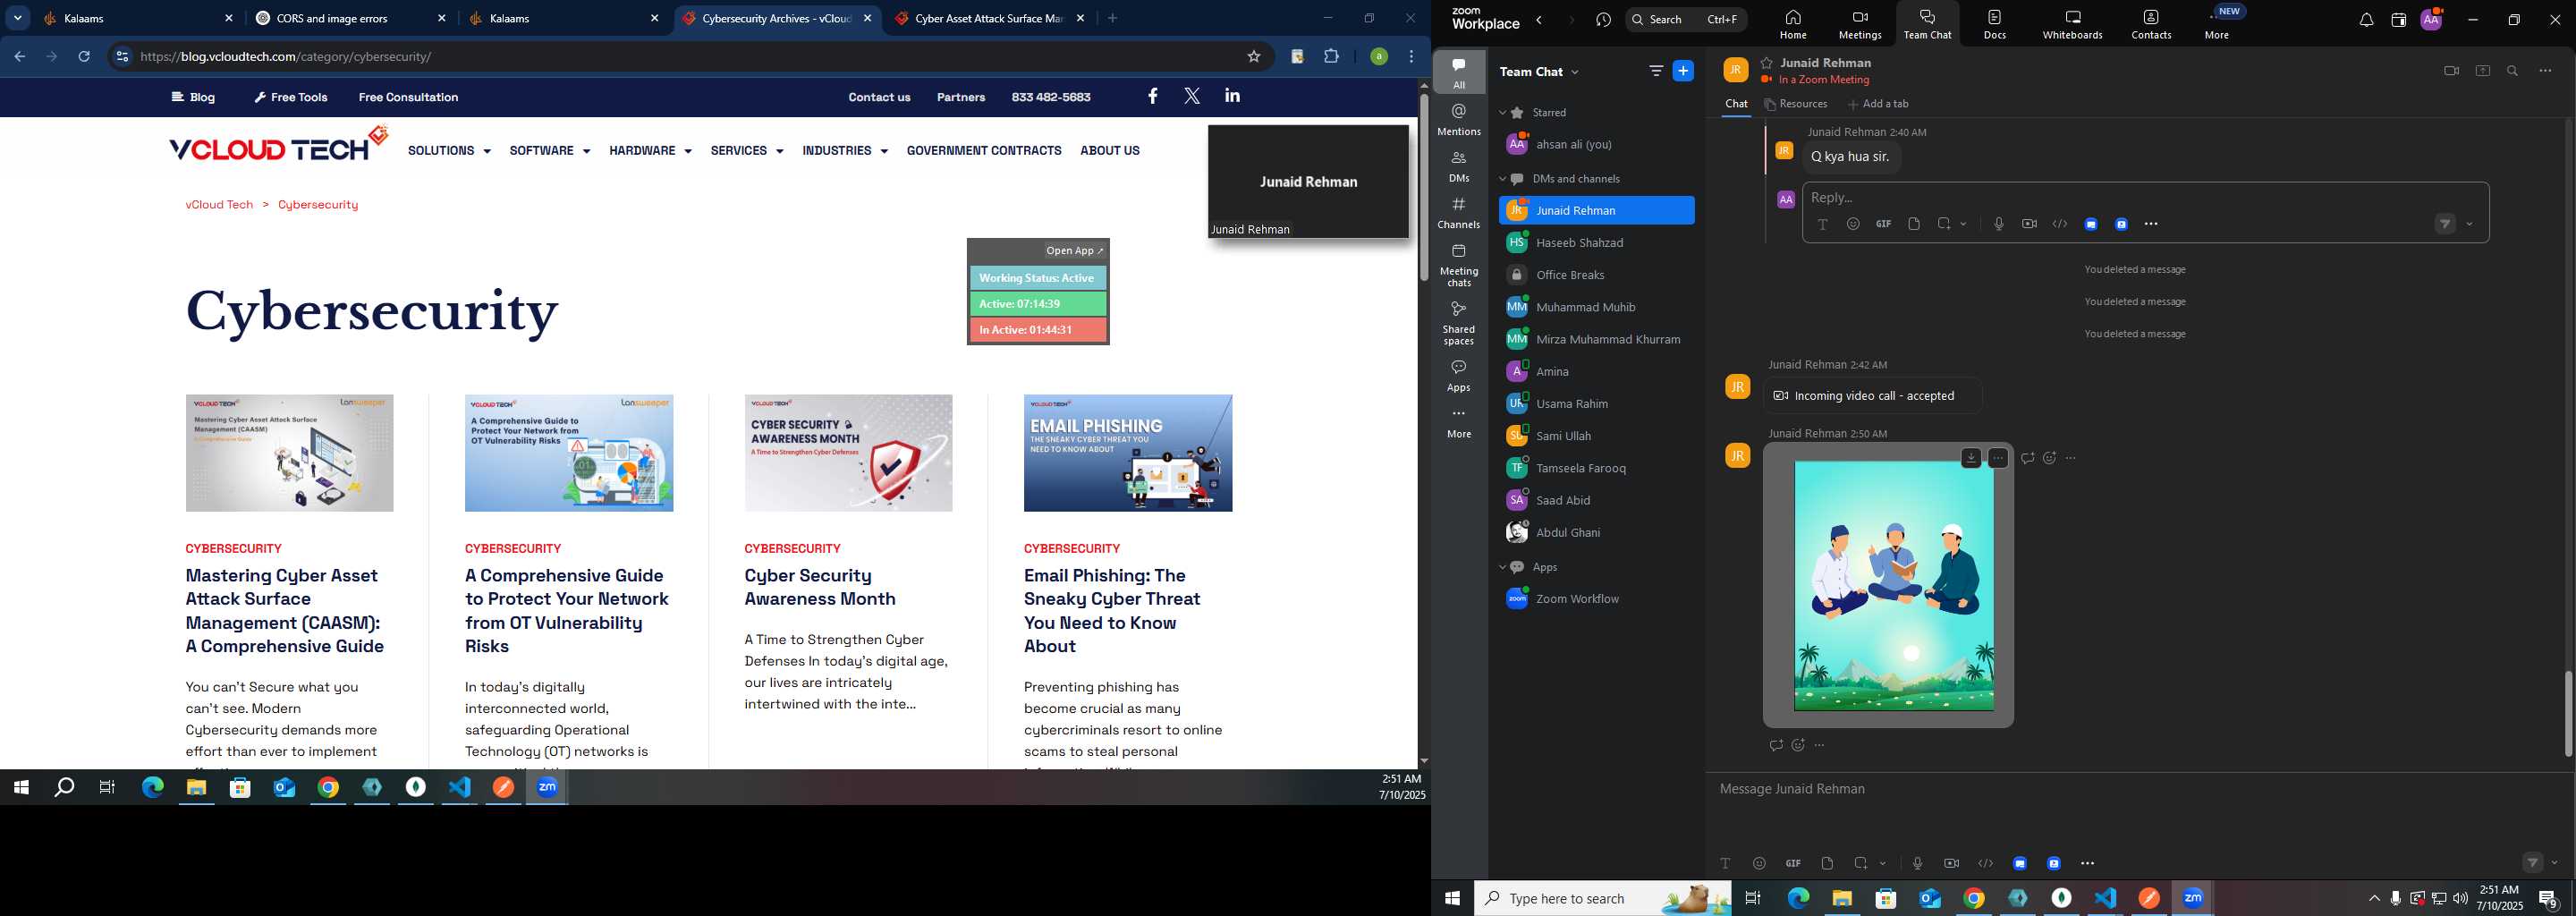Open Zoom history clock icon
This screenshot has width=2576, height=916.
[x=1604, y=21]
